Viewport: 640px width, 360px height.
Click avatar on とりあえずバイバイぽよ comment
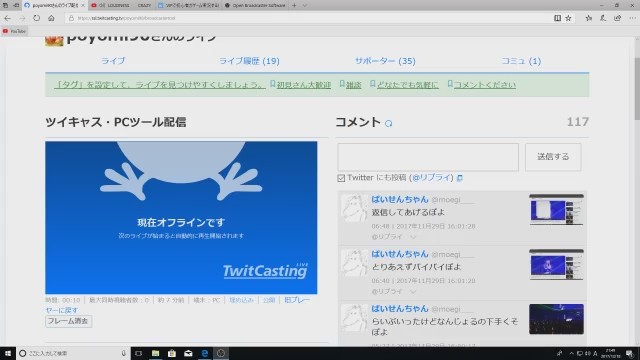point(354,263)
